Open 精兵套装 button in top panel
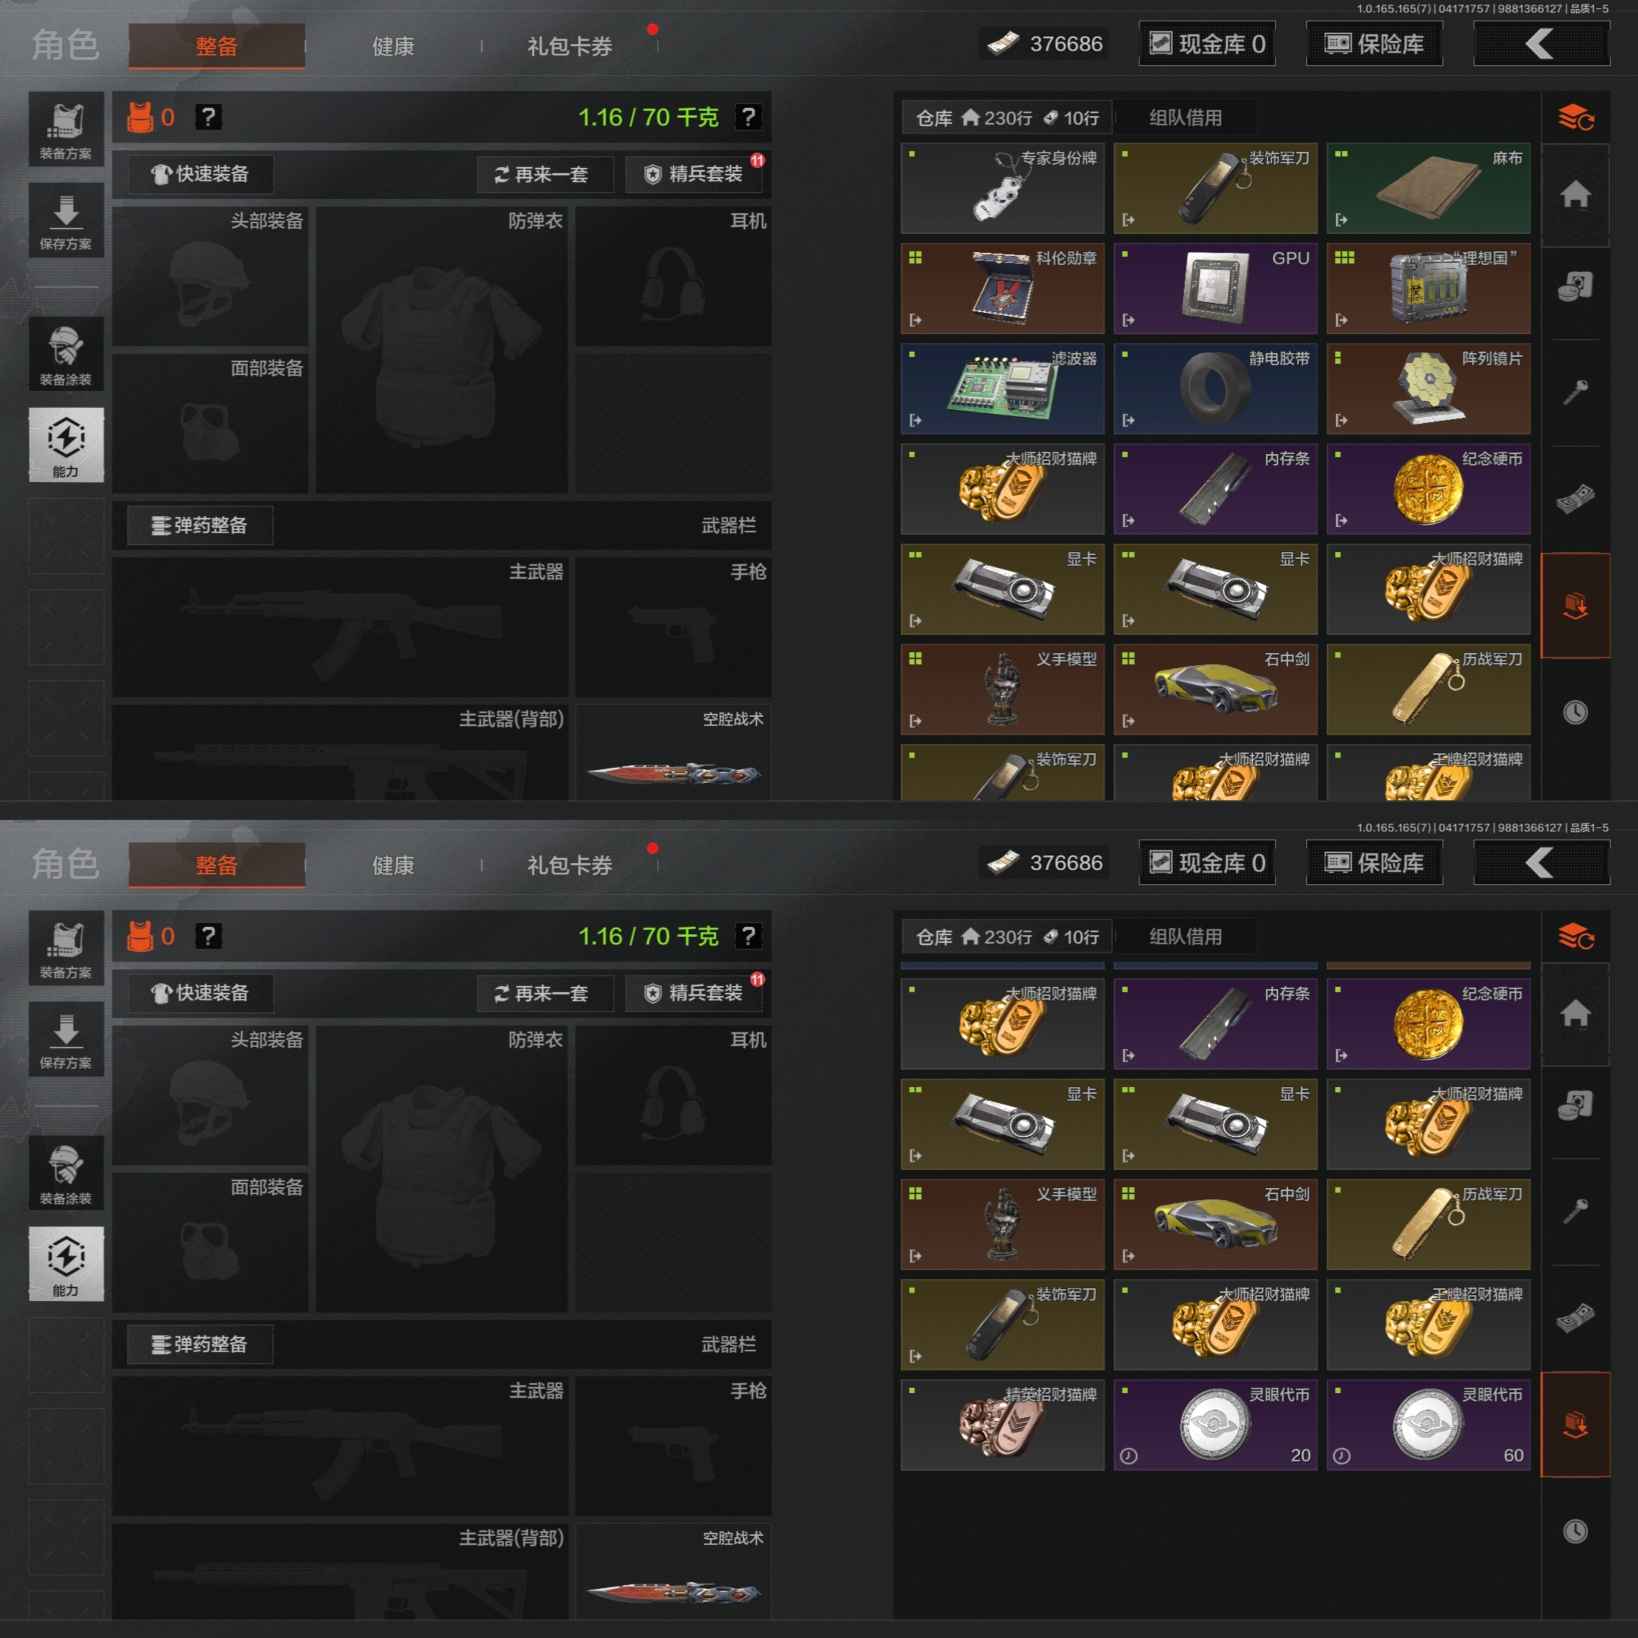Screen dimensions: 1638x1638 click(695, 174)
